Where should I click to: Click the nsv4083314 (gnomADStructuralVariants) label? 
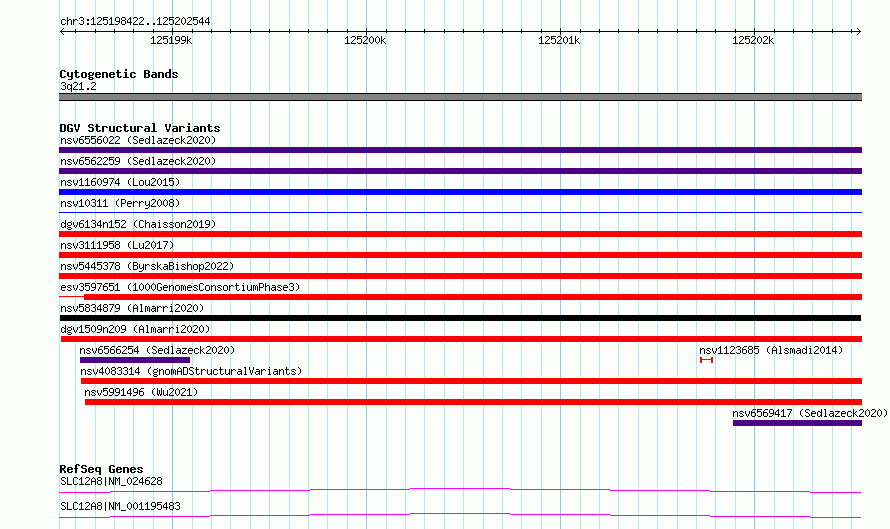pyautogui.click(x=191, y=371)
